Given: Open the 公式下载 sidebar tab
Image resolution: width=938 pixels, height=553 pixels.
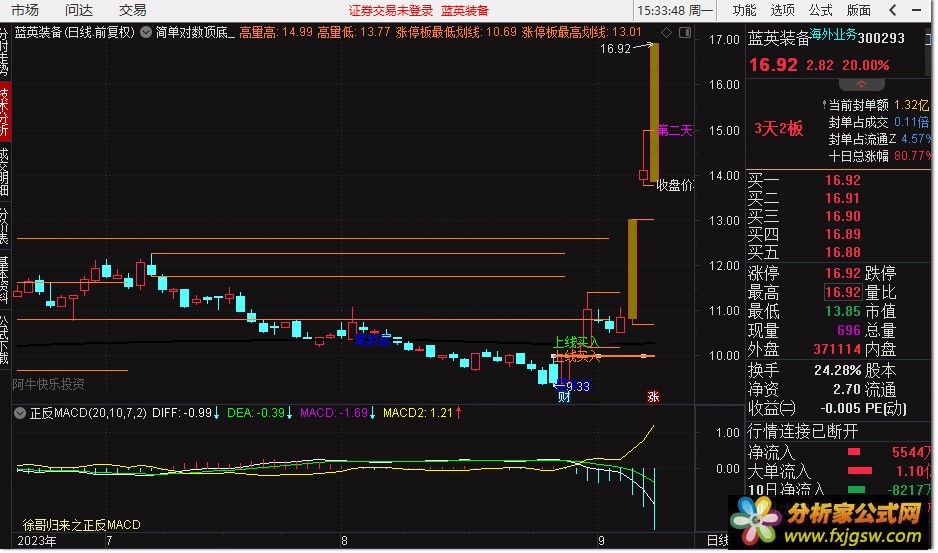Looking at the screenshot, I should 5,339.
